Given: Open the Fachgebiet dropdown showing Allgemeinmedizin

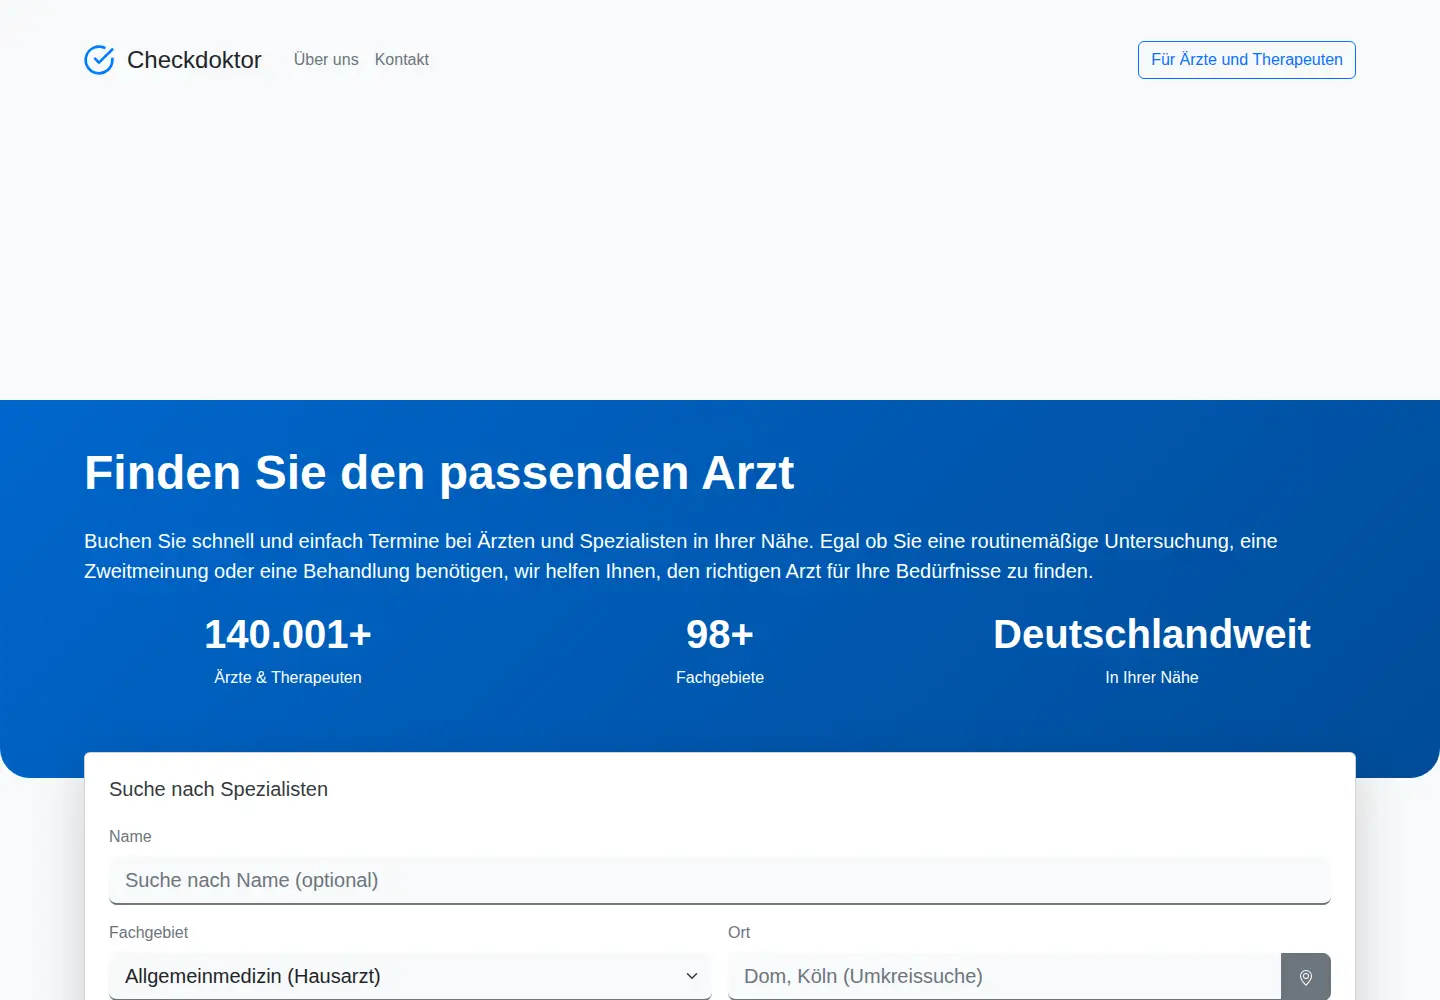Looking at the screenshot, I should [410, 976].
